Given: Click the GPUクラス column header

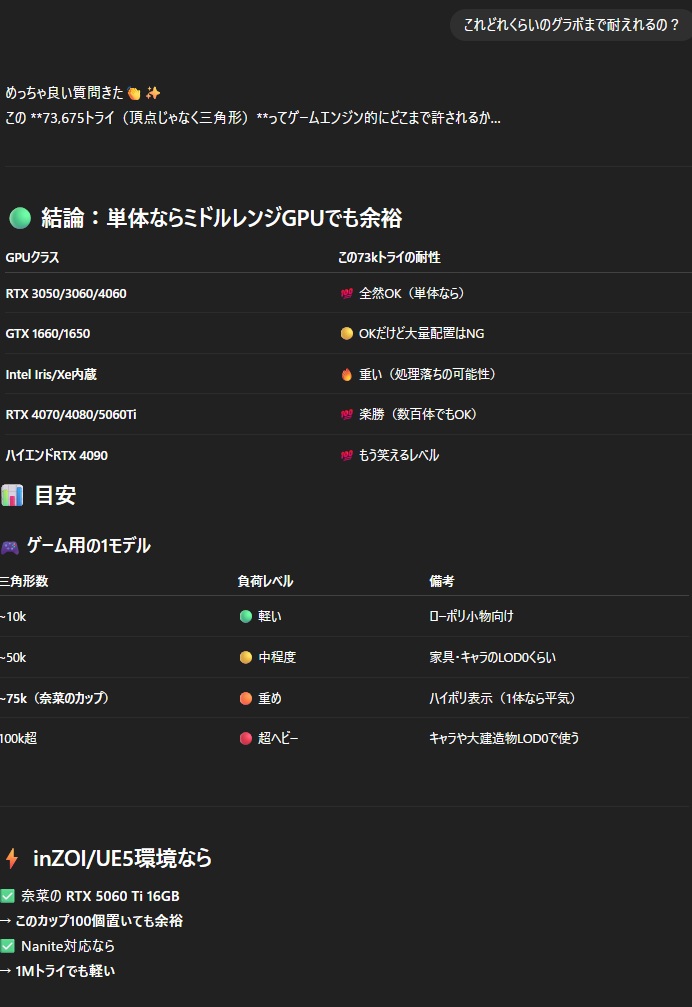Looking at the screenshot, I should (x=32, y=258).
